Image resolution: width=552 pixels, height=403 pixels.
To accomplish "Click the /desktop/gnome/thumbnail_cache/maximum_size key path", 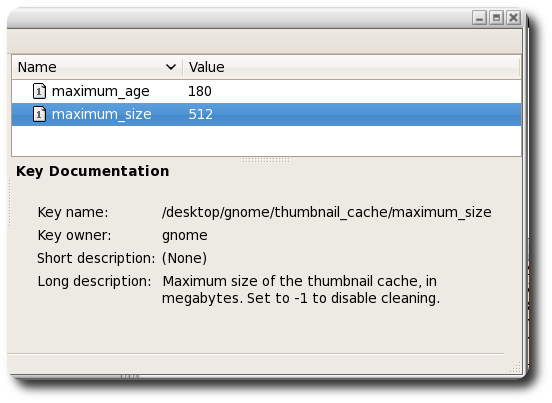I will tap(326, 212).
